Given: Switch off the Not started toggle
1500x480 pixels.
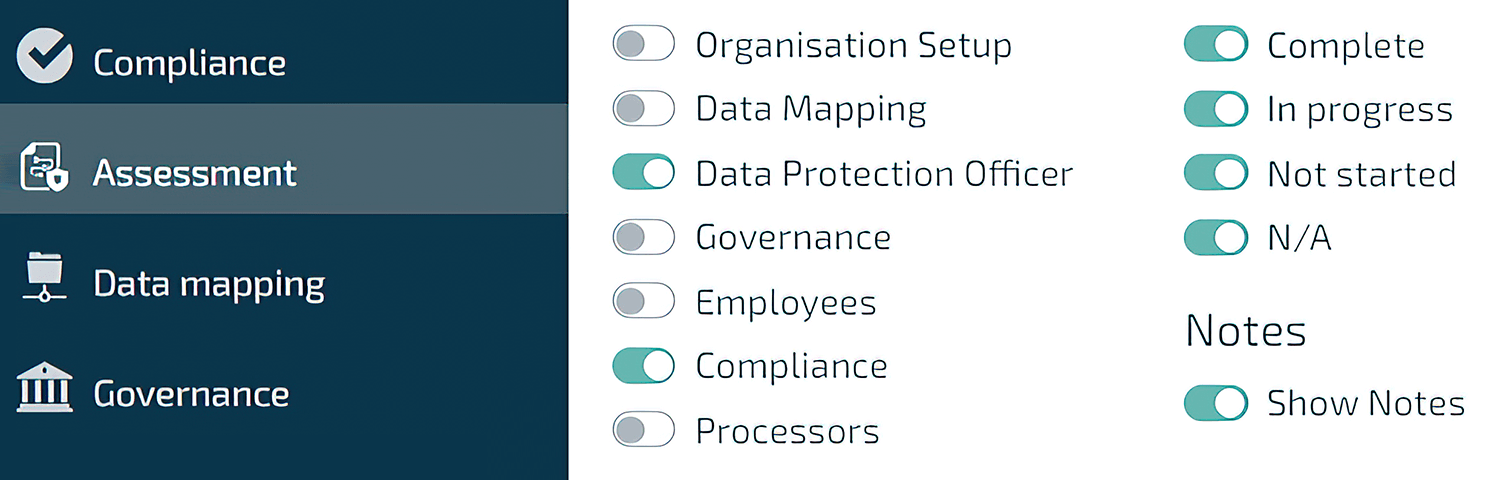Looking at the screenshot, I should pyautogui.click(x=1216, y=172).
